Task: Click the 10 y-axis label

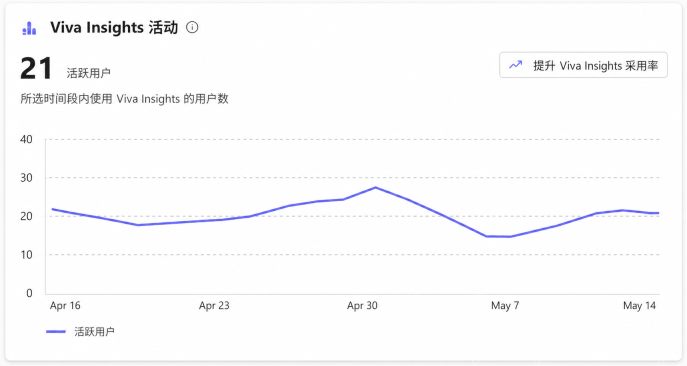Action: pos(26,255)
